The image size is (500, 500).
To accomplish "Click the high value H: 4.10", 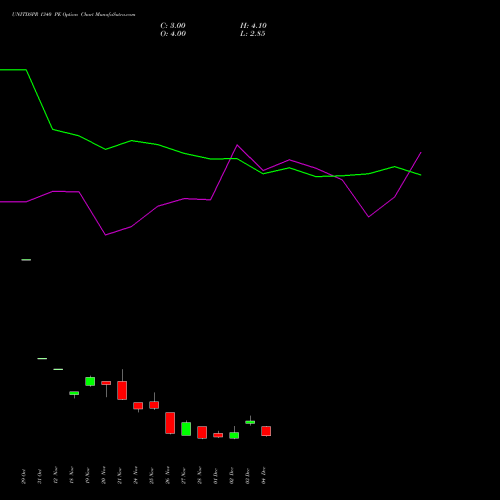I will tap(253, 26).
